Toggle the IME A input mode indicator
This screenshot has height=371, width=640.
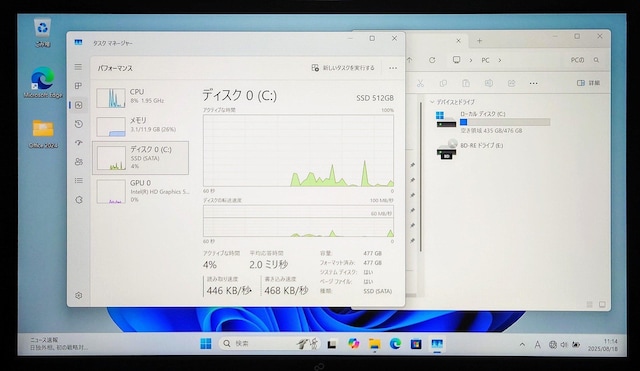click(538, 344)
